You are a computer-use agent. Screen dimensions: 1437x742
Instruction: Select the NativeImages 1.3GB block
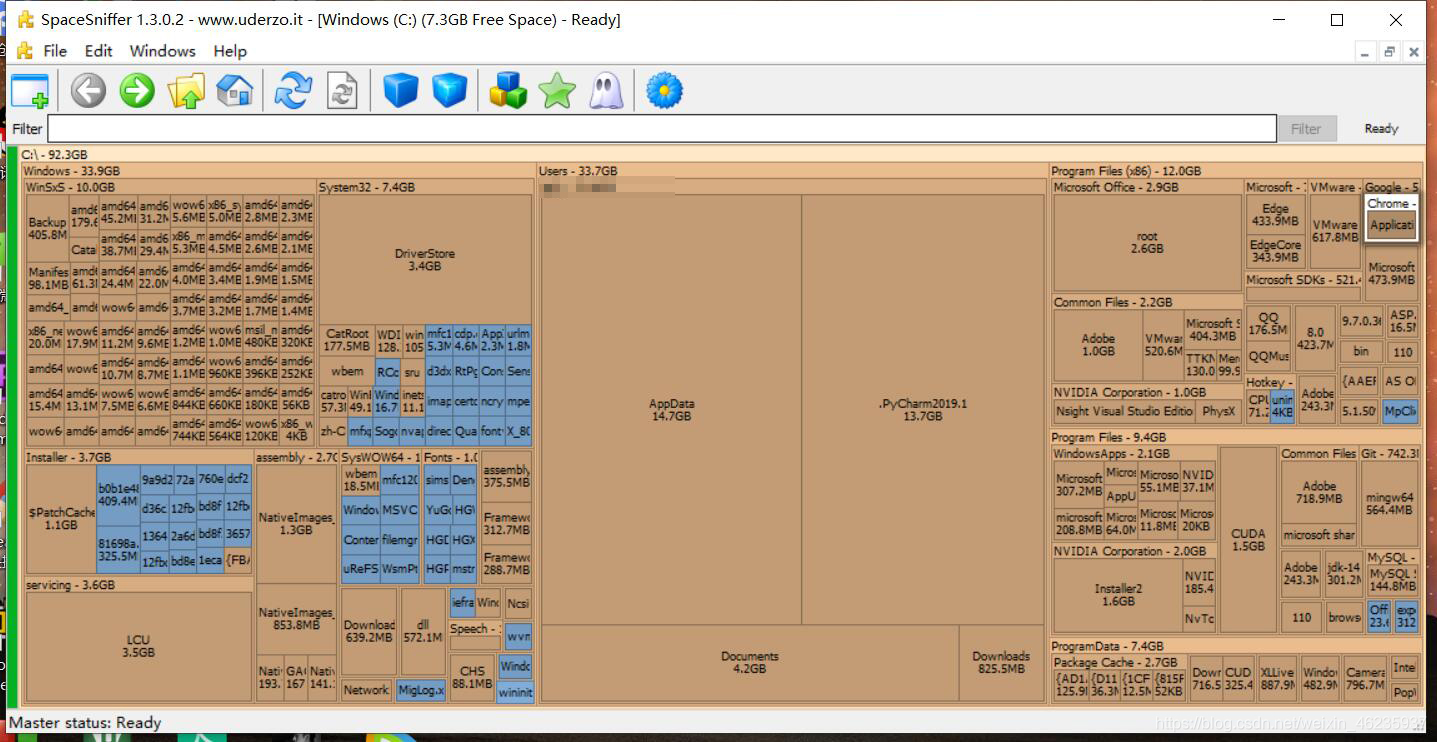pyautogui.click(x=296, y=524)
